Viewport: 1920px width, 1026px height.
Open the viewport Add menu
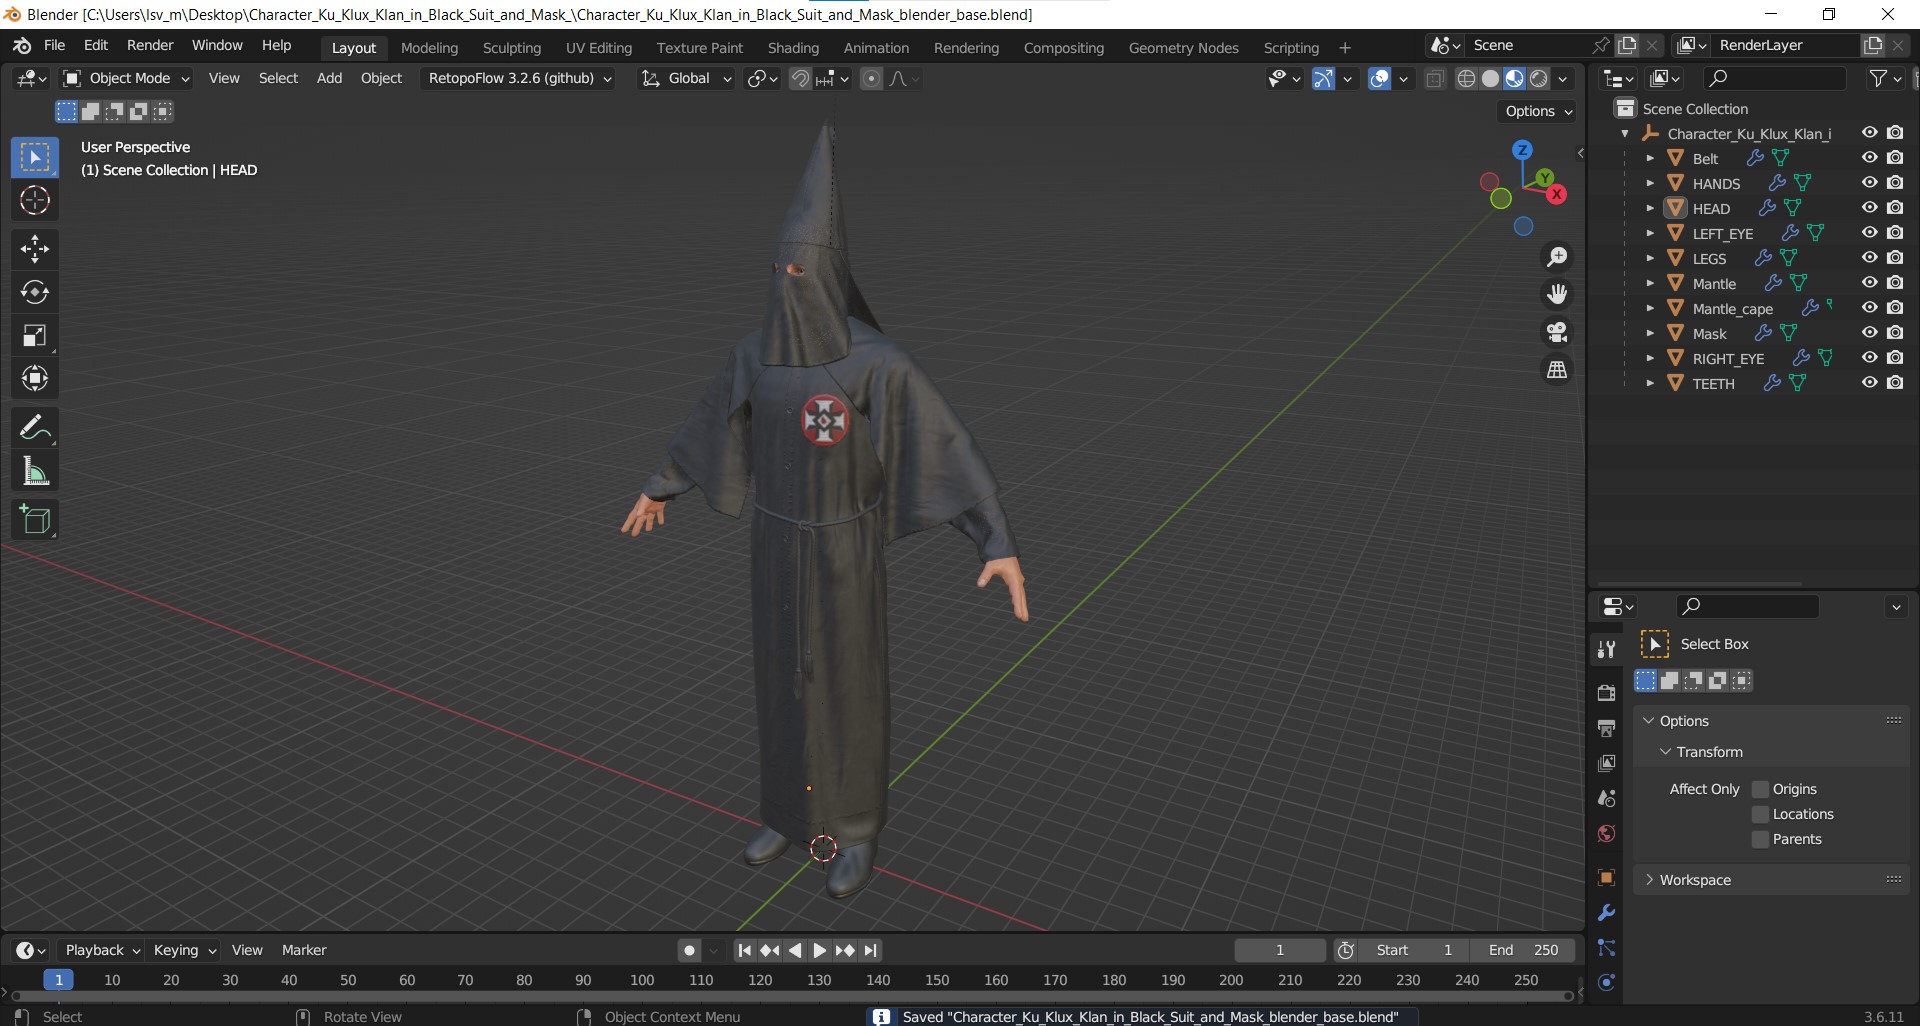coord(329,78)
